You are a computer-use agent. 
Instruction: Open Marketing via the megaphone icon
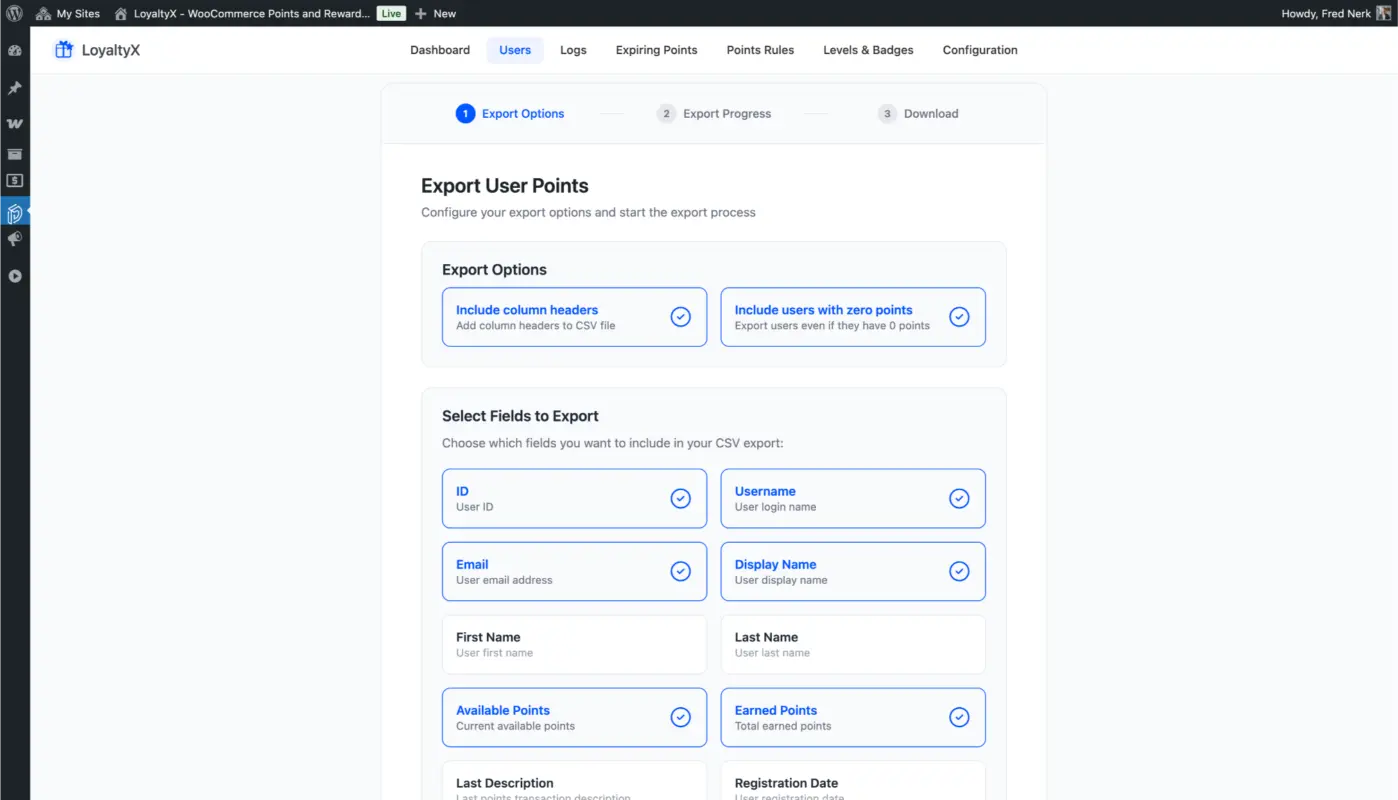click(x=14, y=239)
